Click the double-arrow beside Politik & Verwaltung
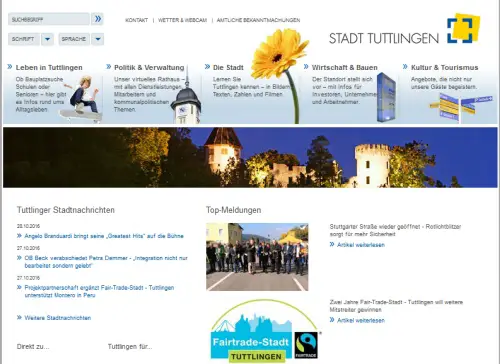The image size is (500, 364). [x=109, y=67]
